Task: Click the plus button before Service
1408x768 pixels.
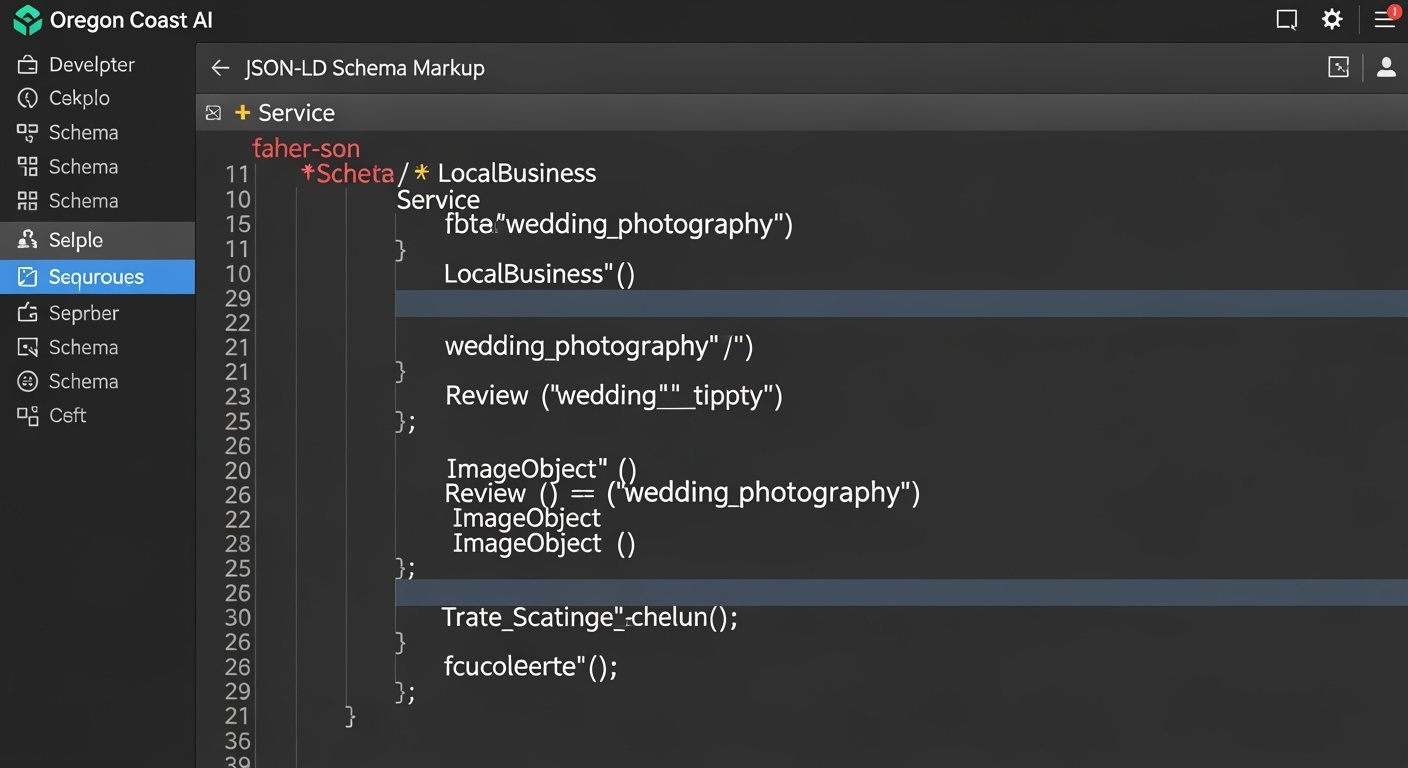Action: tap(241, 113)
